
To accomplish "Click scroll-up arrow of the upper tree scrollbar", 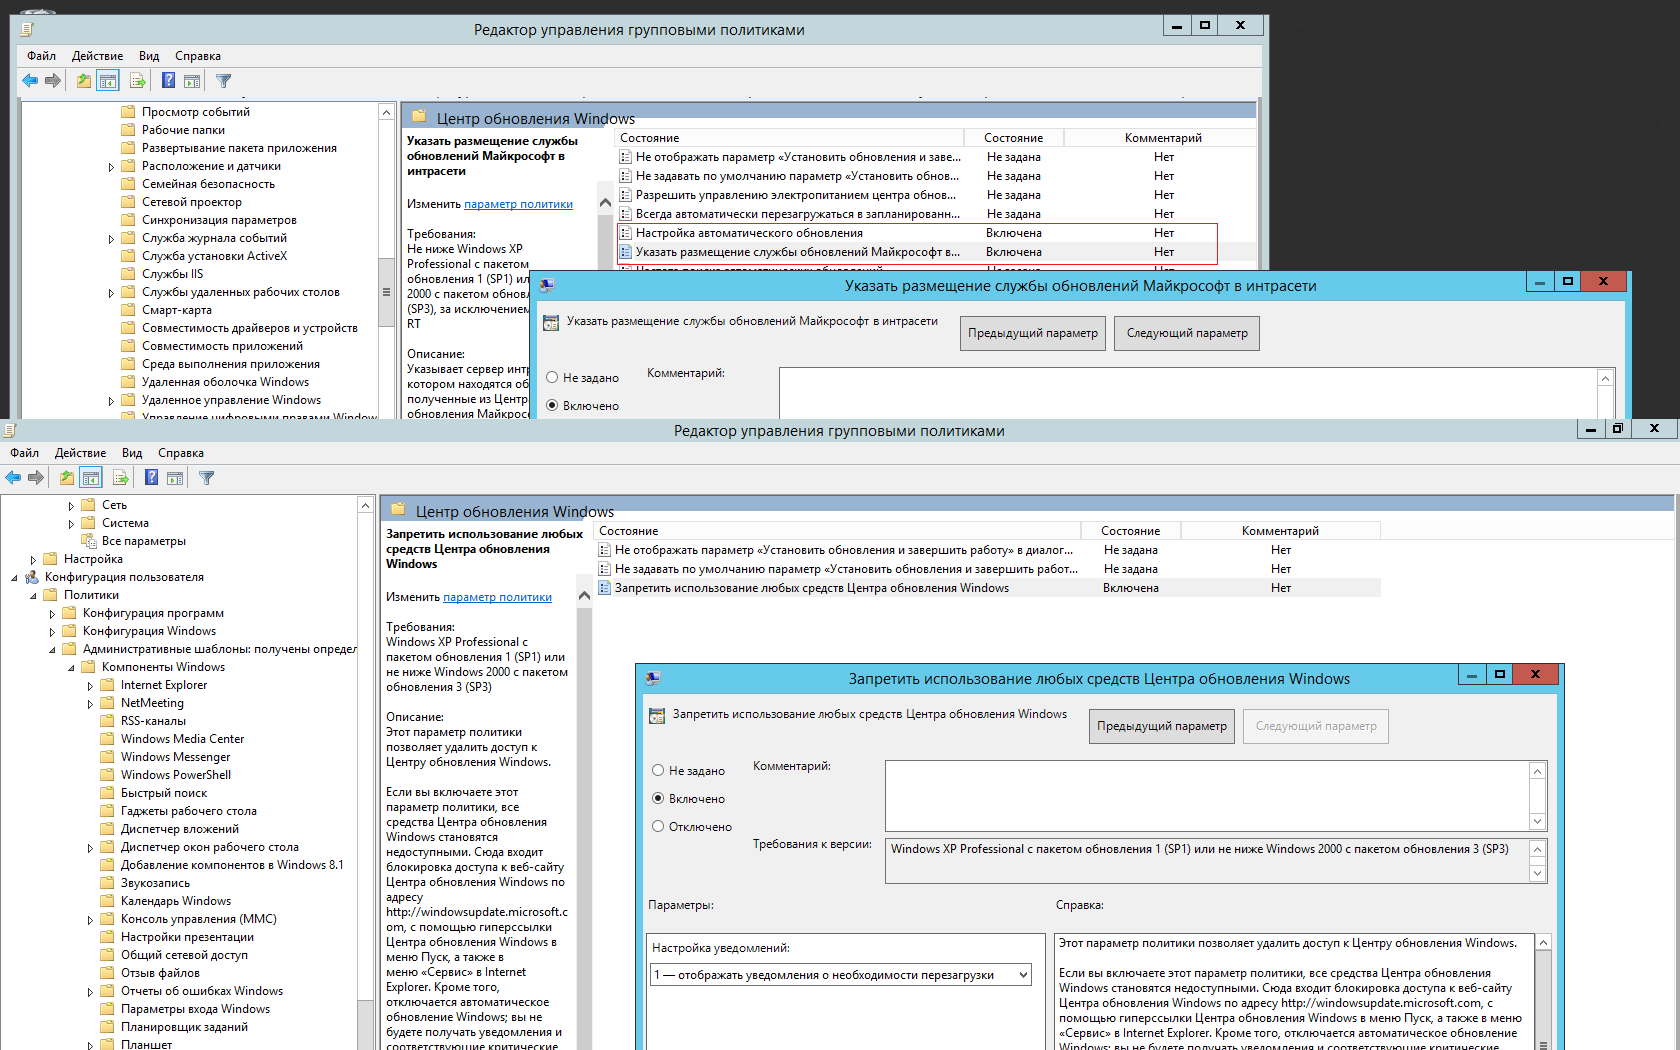I will (386, 113).
